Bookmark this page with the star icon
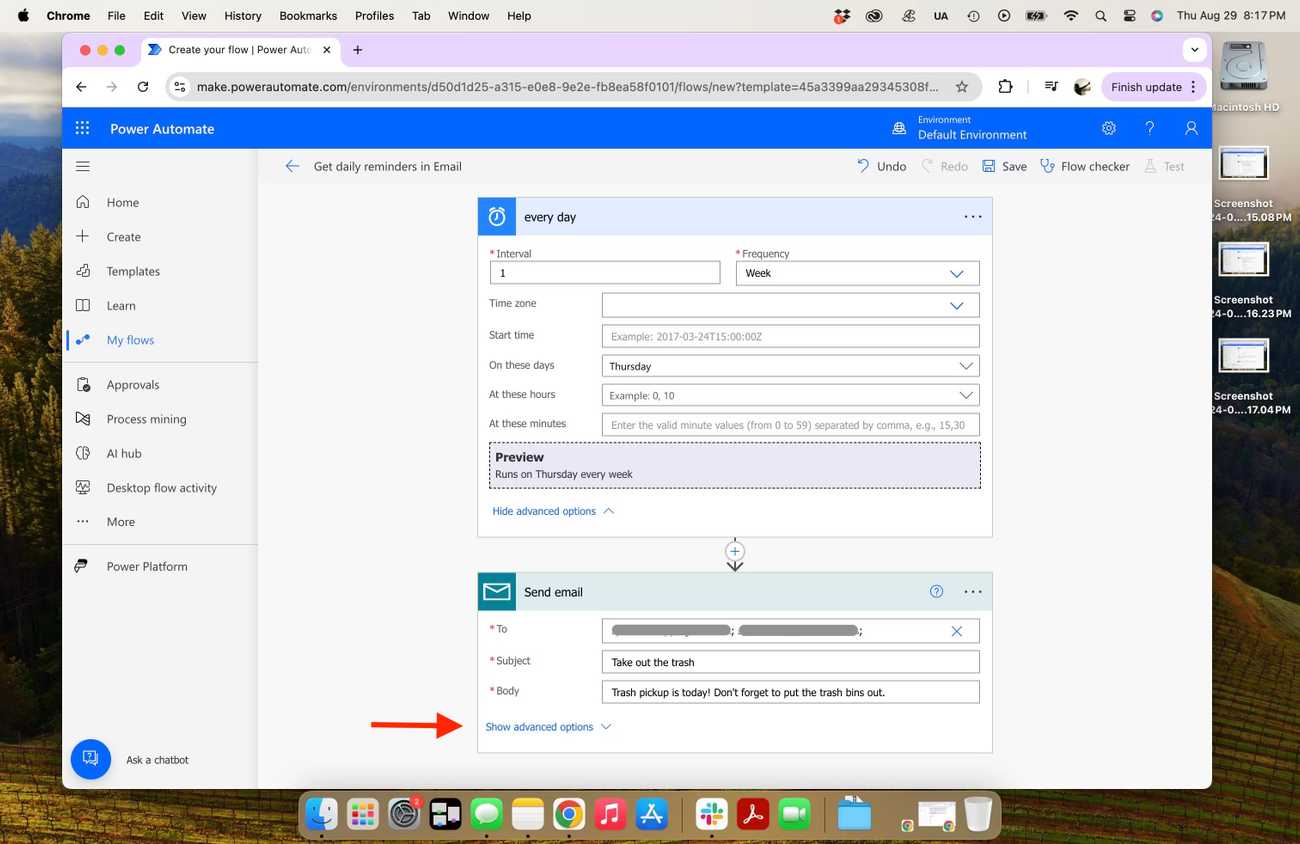 pos(962,87)
